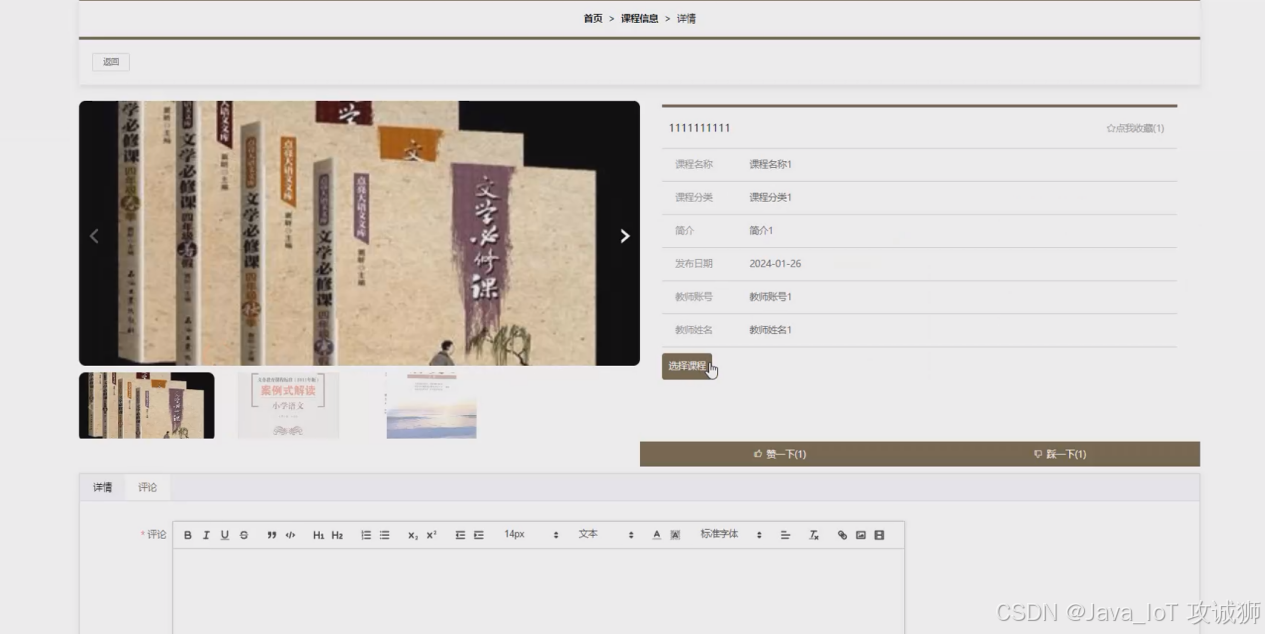Select the course title 1111111111

coord(699,128)
